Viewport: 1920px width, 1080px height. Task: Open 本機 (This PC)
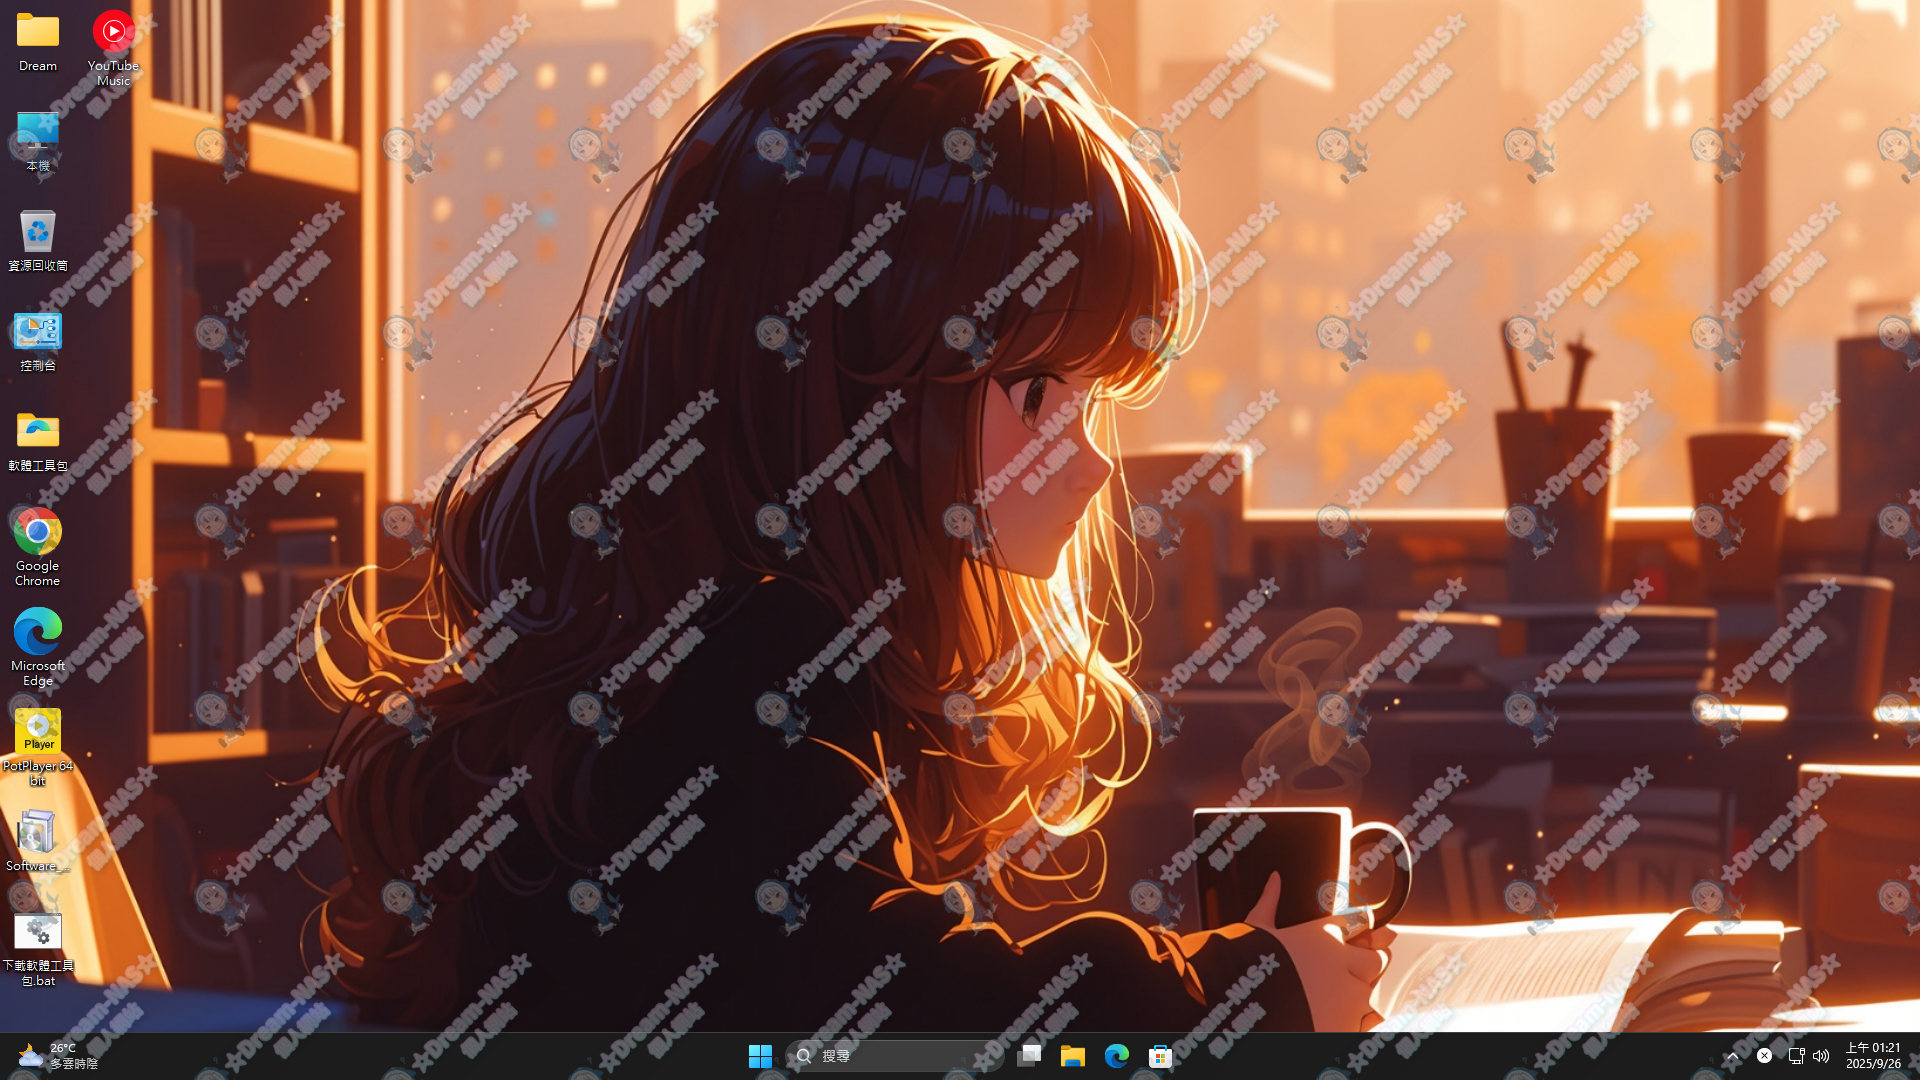click(37, 133)
